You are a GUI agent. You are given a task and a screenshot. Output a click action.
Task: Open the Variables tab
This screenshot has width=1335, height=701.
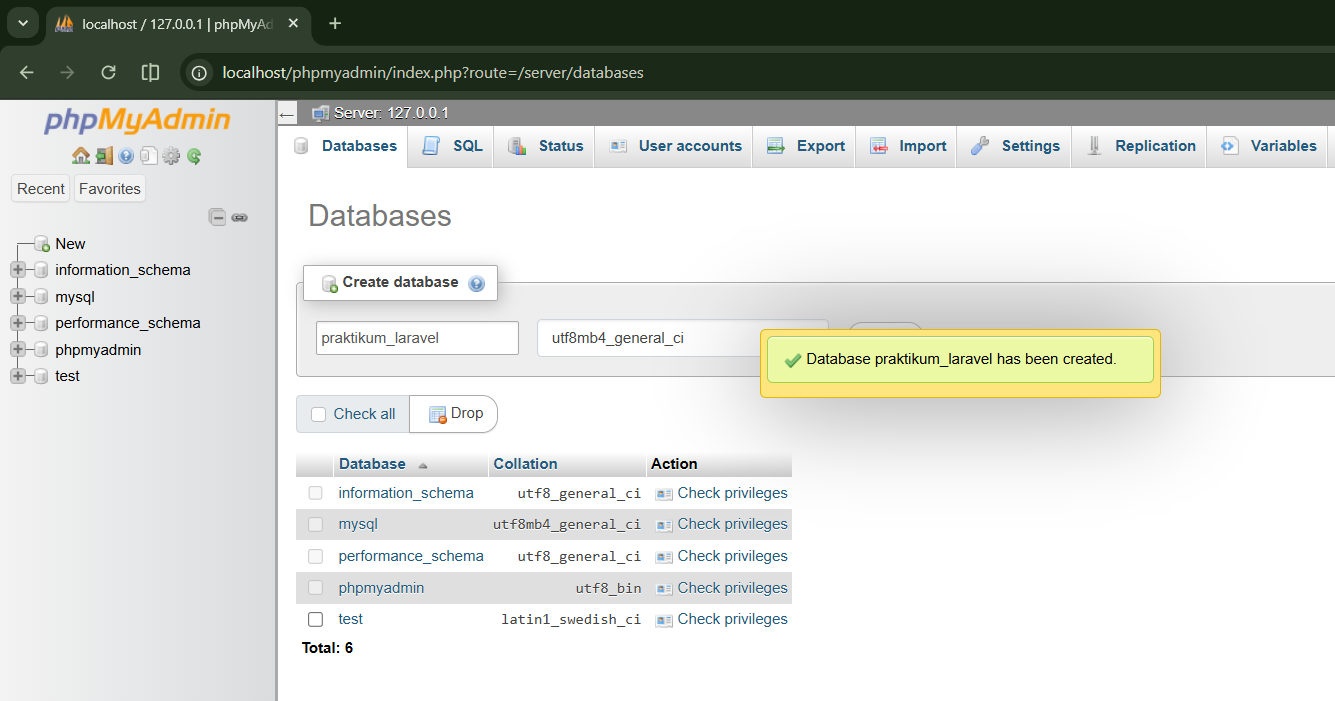(x=1269, y=146)
